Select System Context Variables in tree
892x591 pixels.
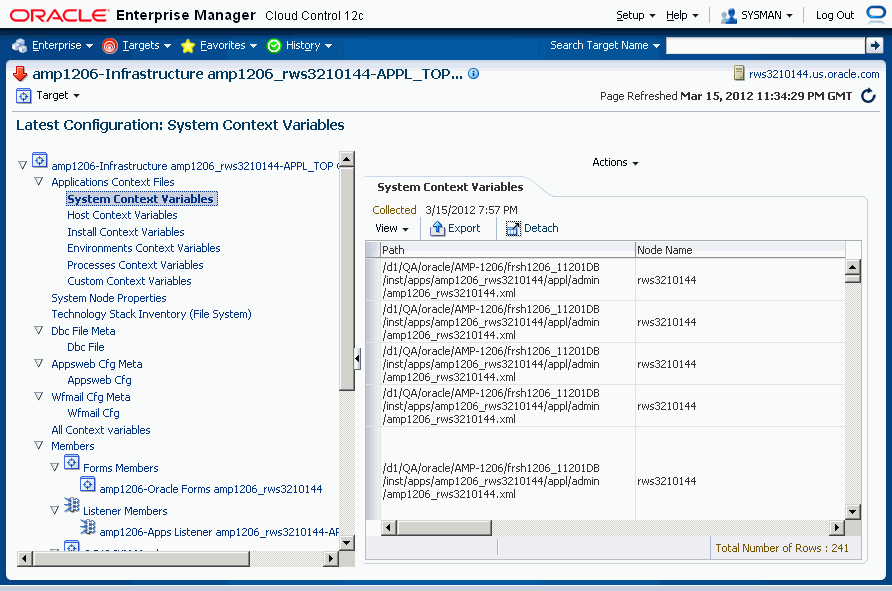click(x=141, y=199)
